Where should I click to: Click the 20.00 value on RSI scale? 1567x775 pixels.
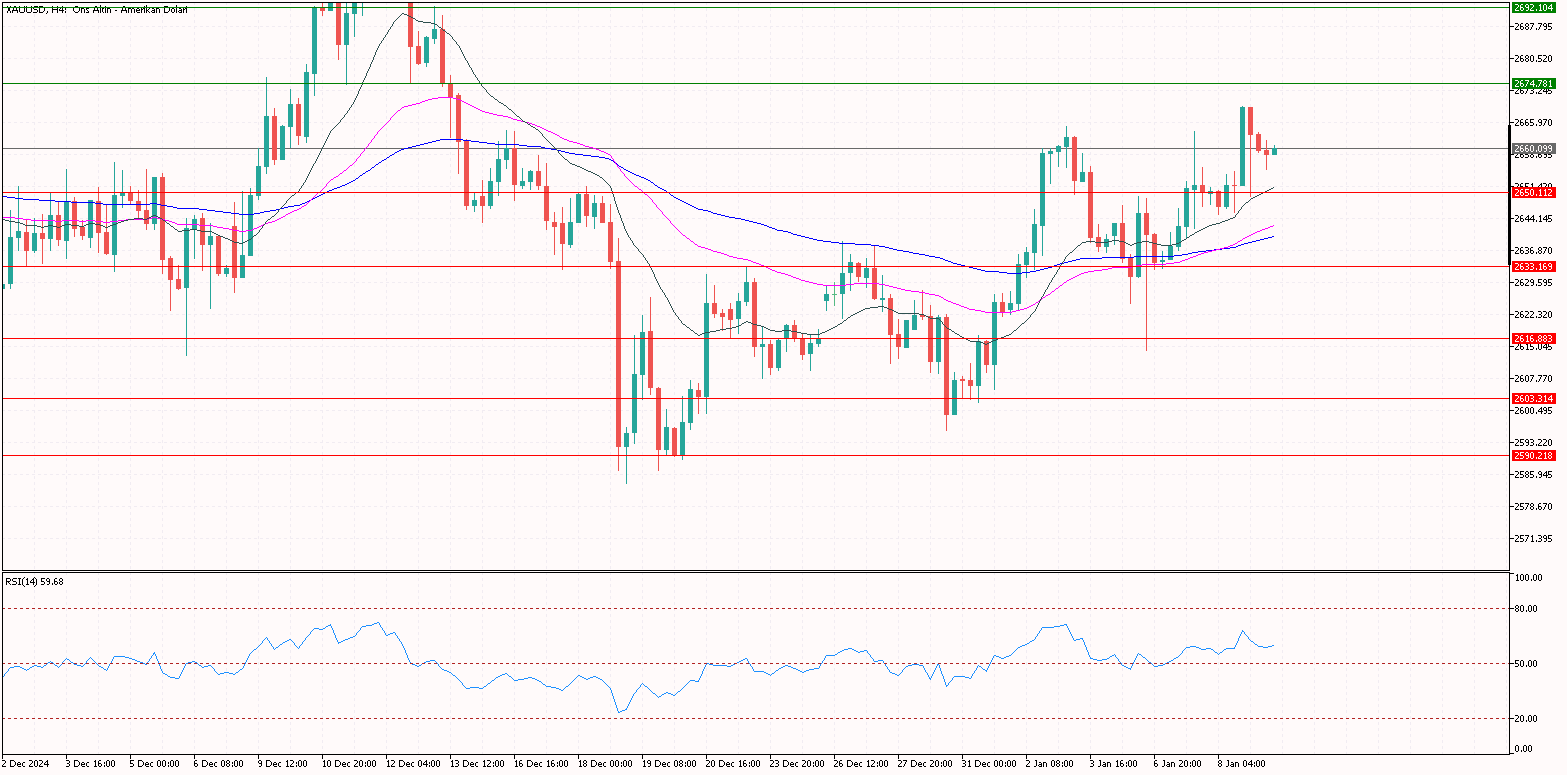1527,719
